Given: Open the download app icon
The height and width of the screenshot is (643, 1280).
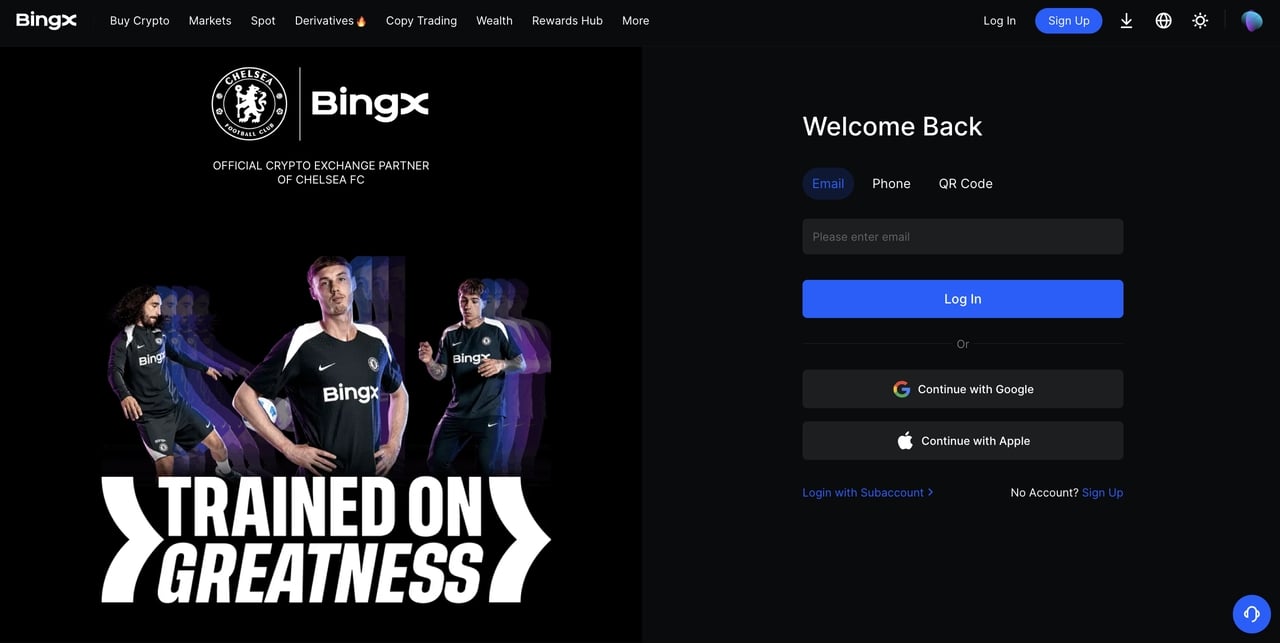Looking at the screenshot, I should point(1126,20).
